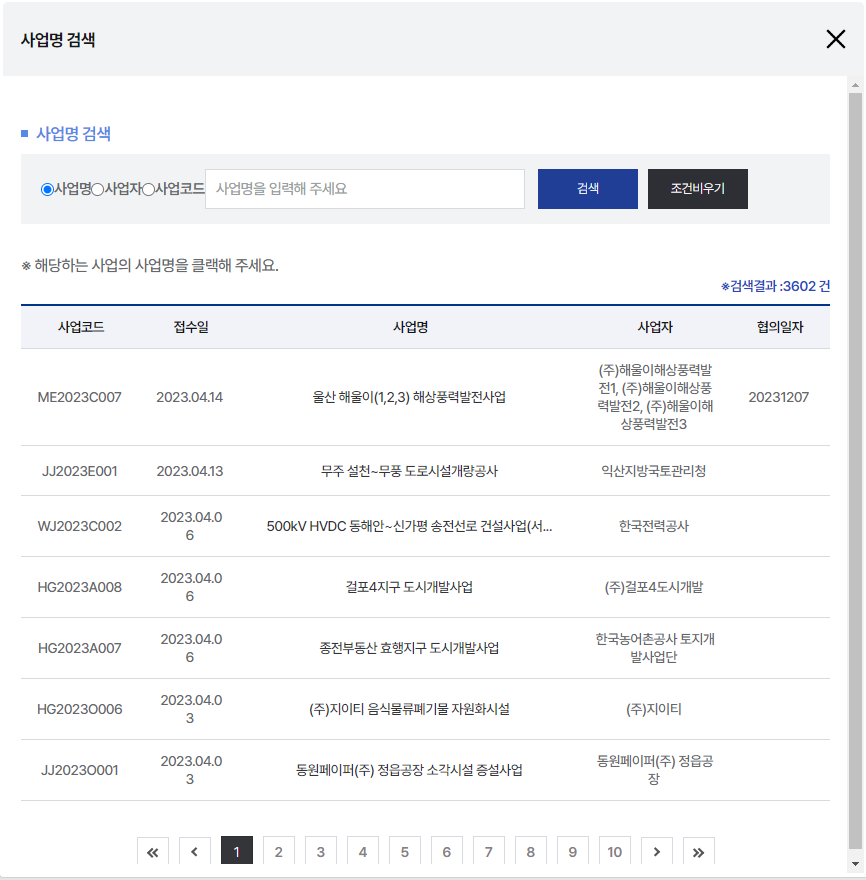Click the 조건비우기 button
866x880 pixels.
697,189
